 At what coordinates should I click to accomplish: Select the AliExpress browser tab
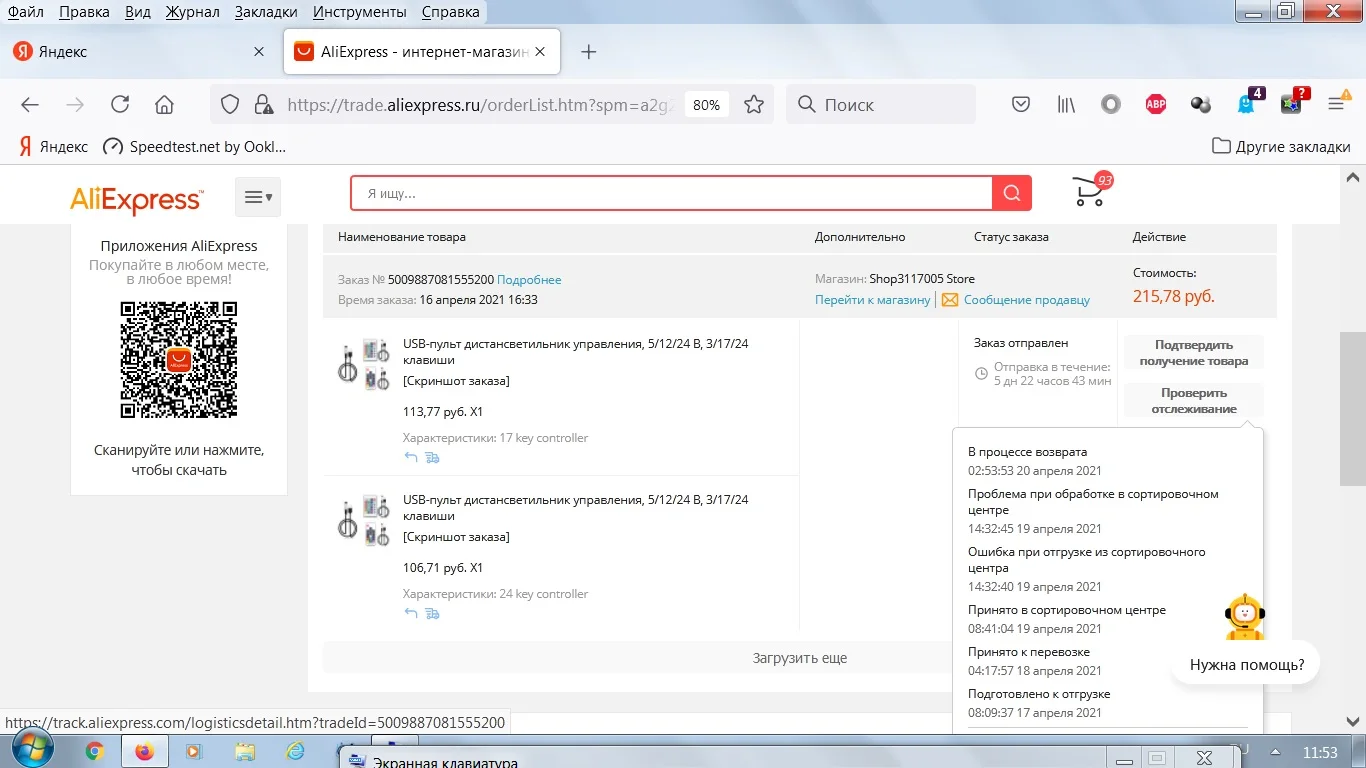[x=421, y=52]
